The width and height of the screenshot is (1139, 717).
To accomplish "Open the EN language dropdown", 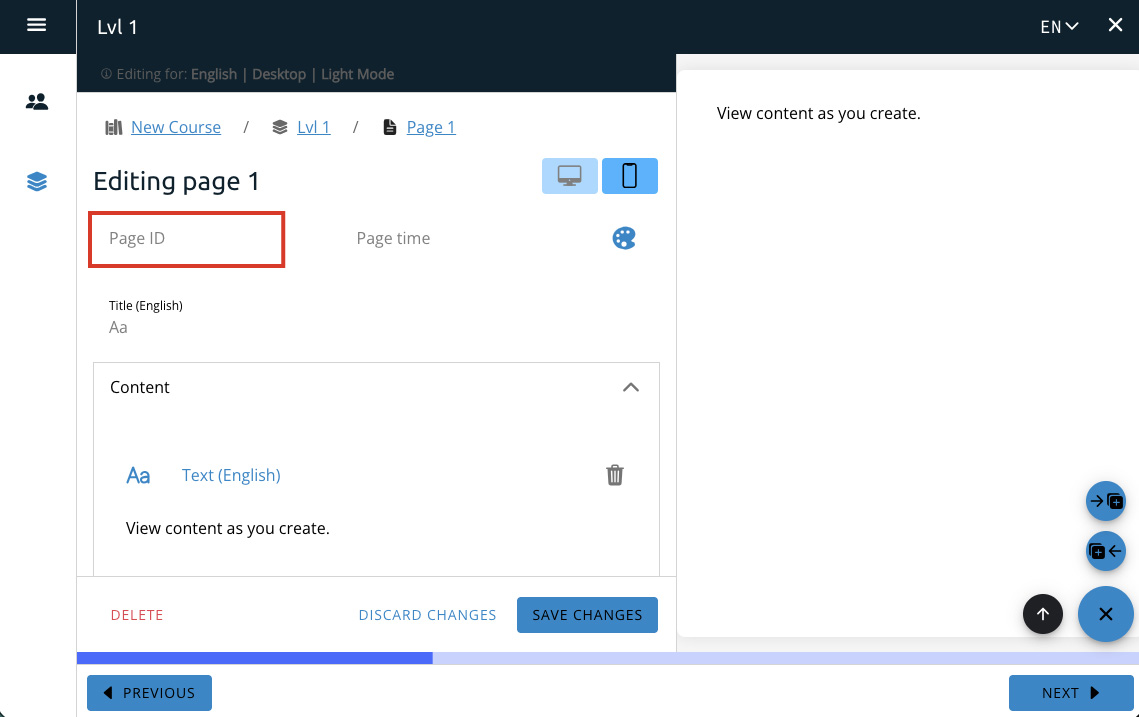I will click(1059, 27).
